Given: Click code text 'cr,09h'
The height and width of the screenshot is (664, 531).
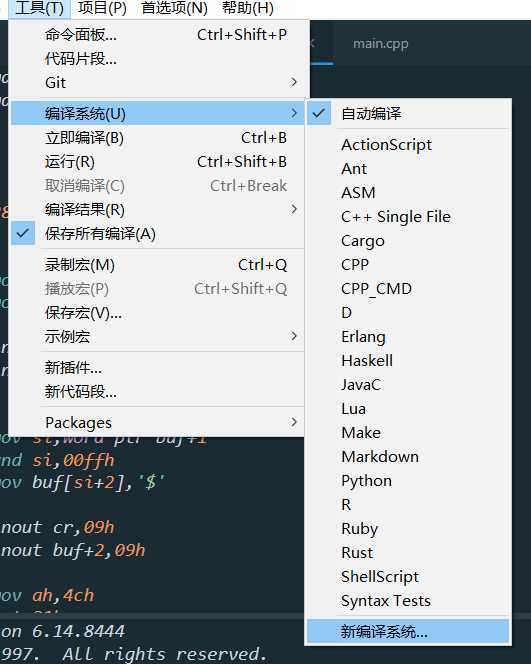Looking at the screenshot, I should click(x=84, y=528).
